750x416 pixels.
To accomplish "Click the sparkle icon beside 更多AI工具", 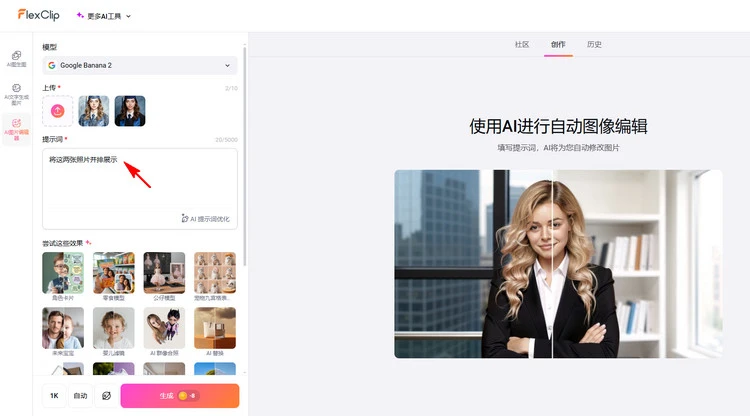I will [x=81, y=16].
